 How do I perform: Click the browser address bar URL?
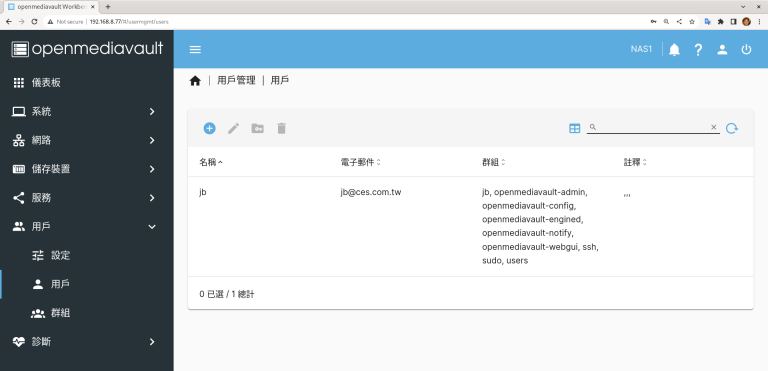click(x=129, y=22)
